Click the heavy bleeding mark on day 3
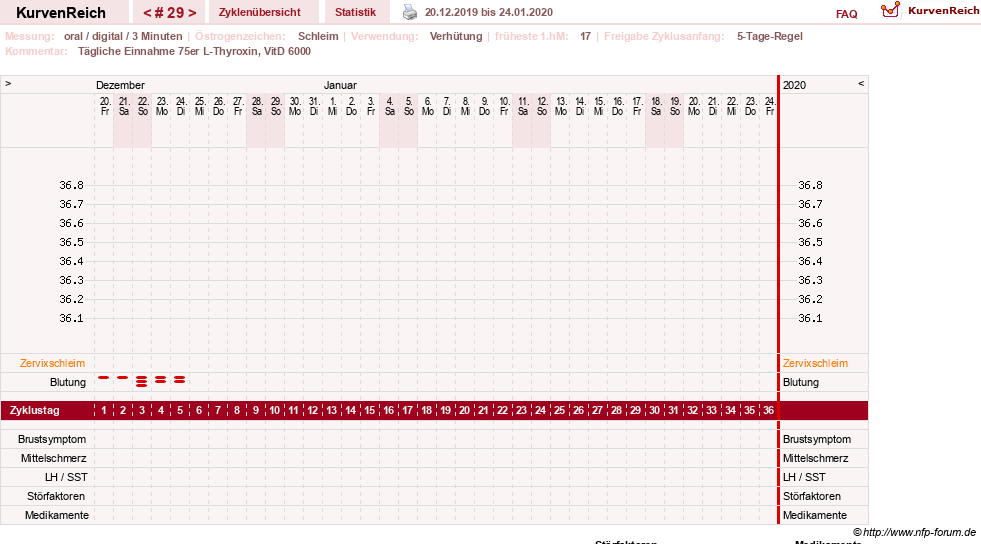The width and height of the screenshot is (981, 544). pyautogui.click(x=141, y=381)
